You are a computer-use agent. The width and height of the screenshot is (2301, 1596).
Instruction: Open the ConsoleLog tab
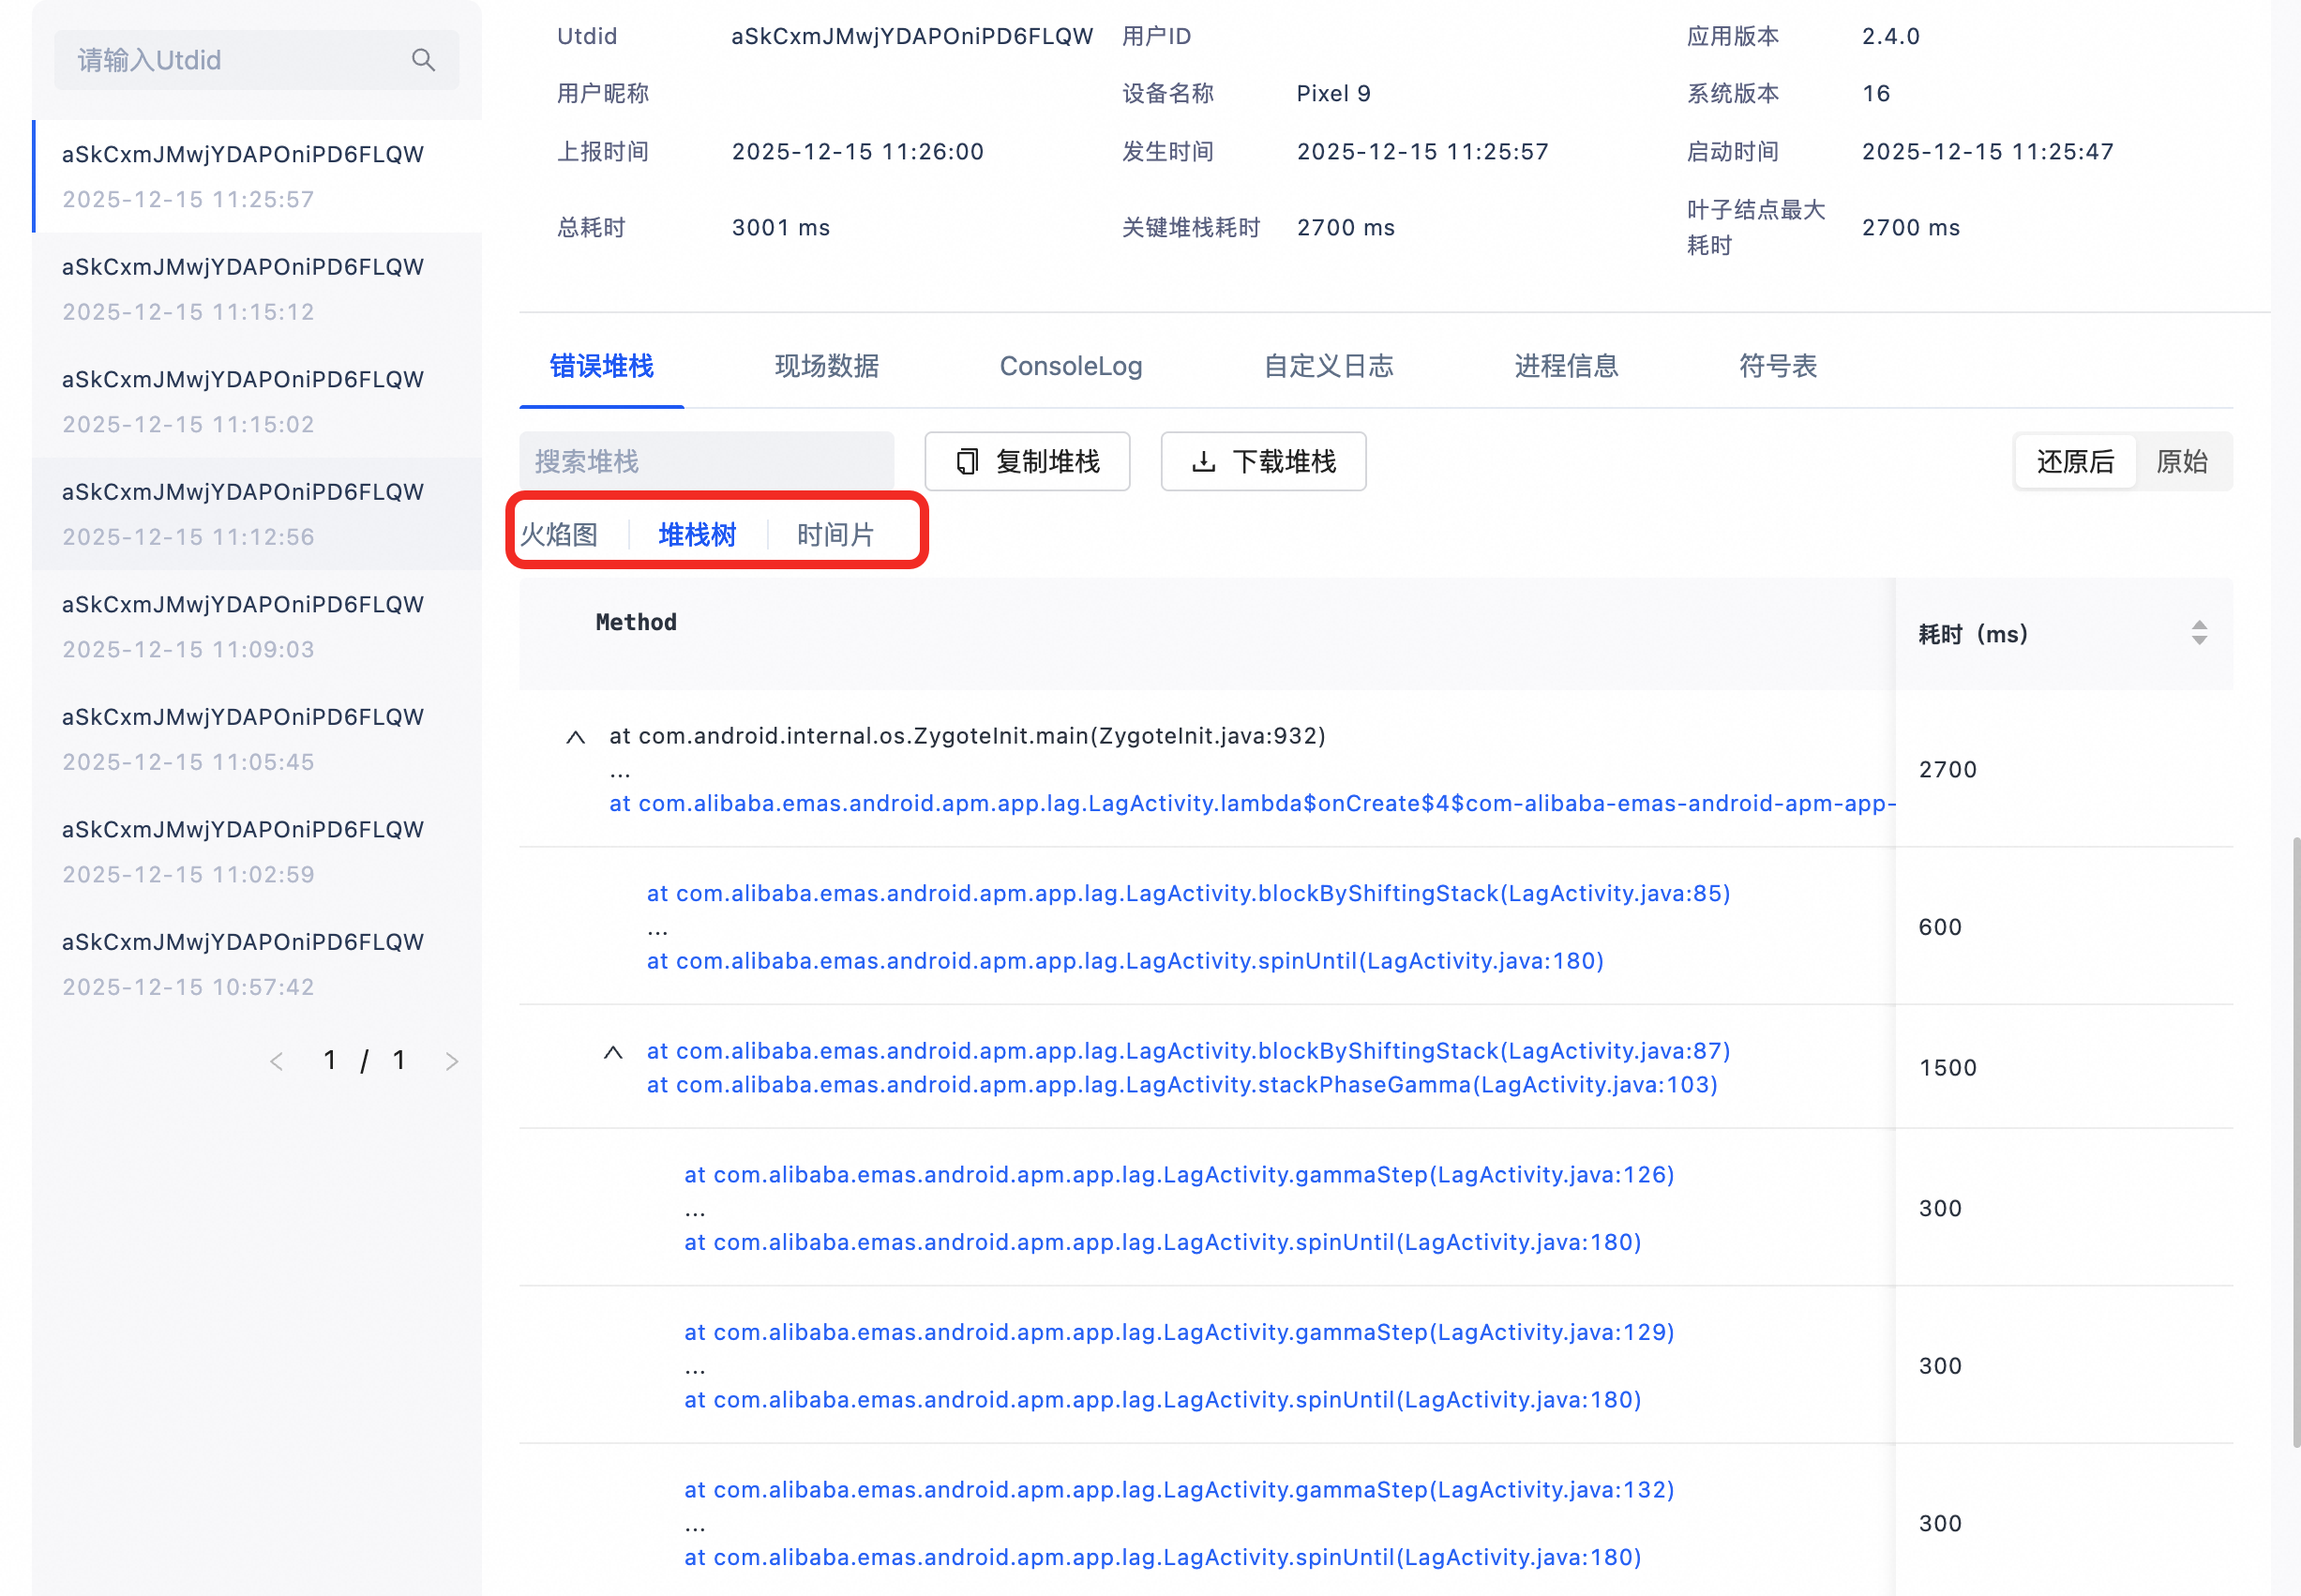[1070, 366]
